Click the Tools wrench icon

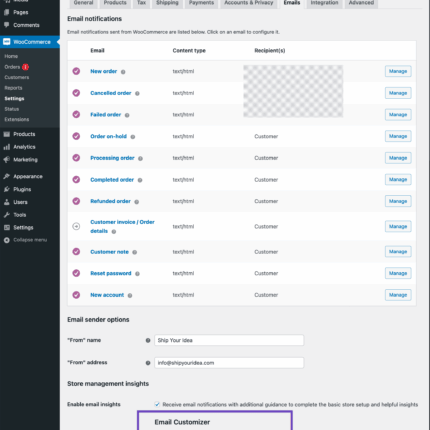tap(6, 215)
